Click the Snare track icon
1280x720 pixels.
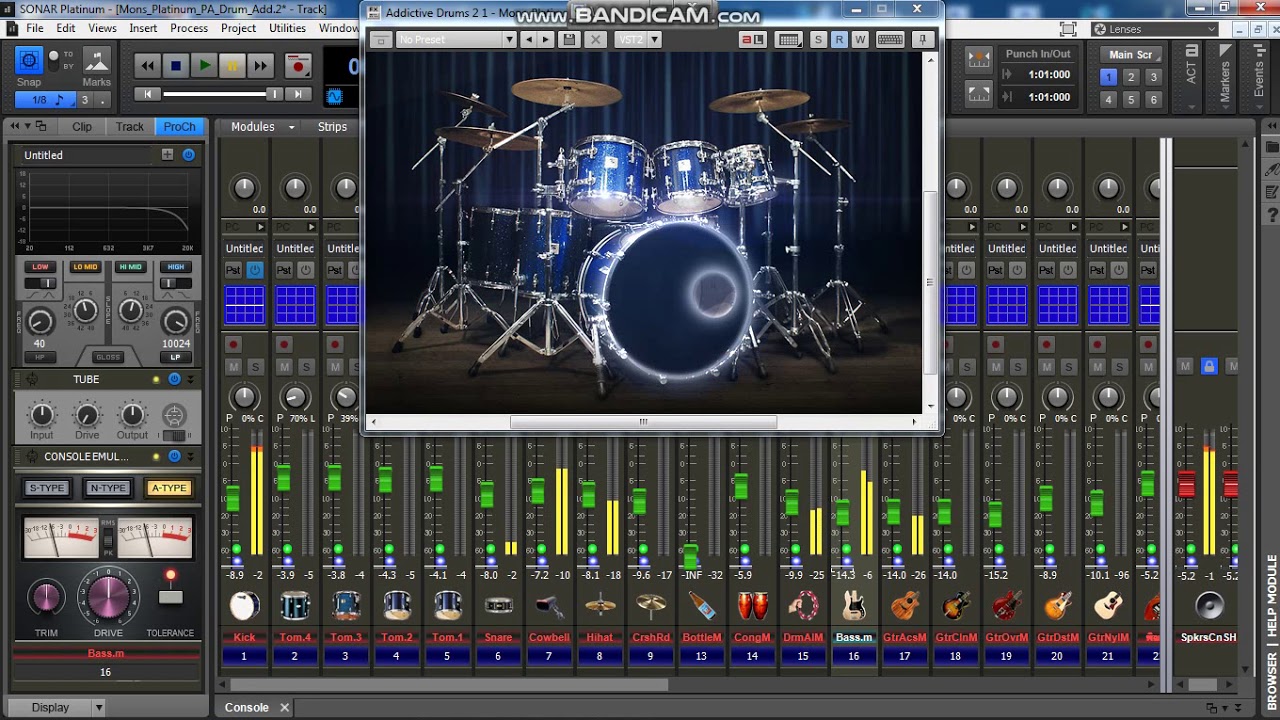point(498,605)
